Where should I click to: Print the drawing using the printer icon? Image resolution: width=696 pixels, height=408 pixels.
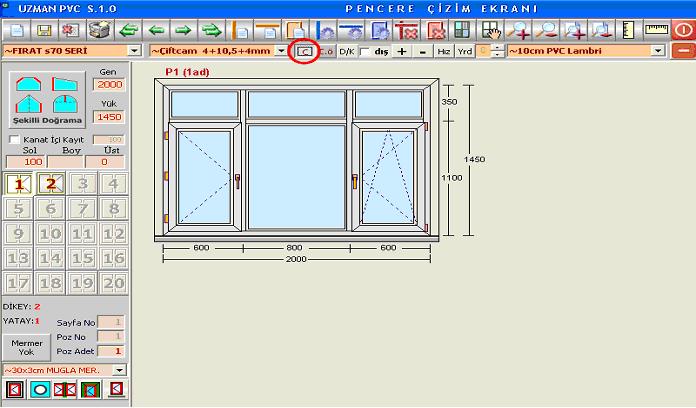[99, 31]
